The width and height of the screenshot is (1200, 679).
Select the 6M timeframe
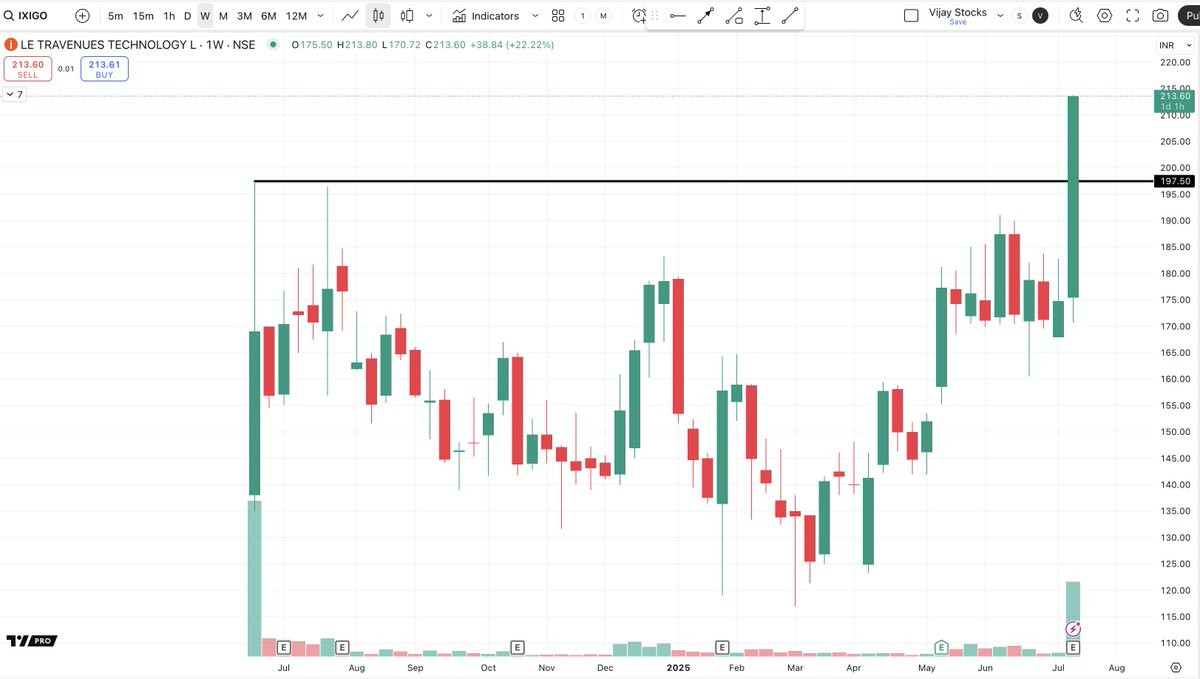tap(269, 16)
